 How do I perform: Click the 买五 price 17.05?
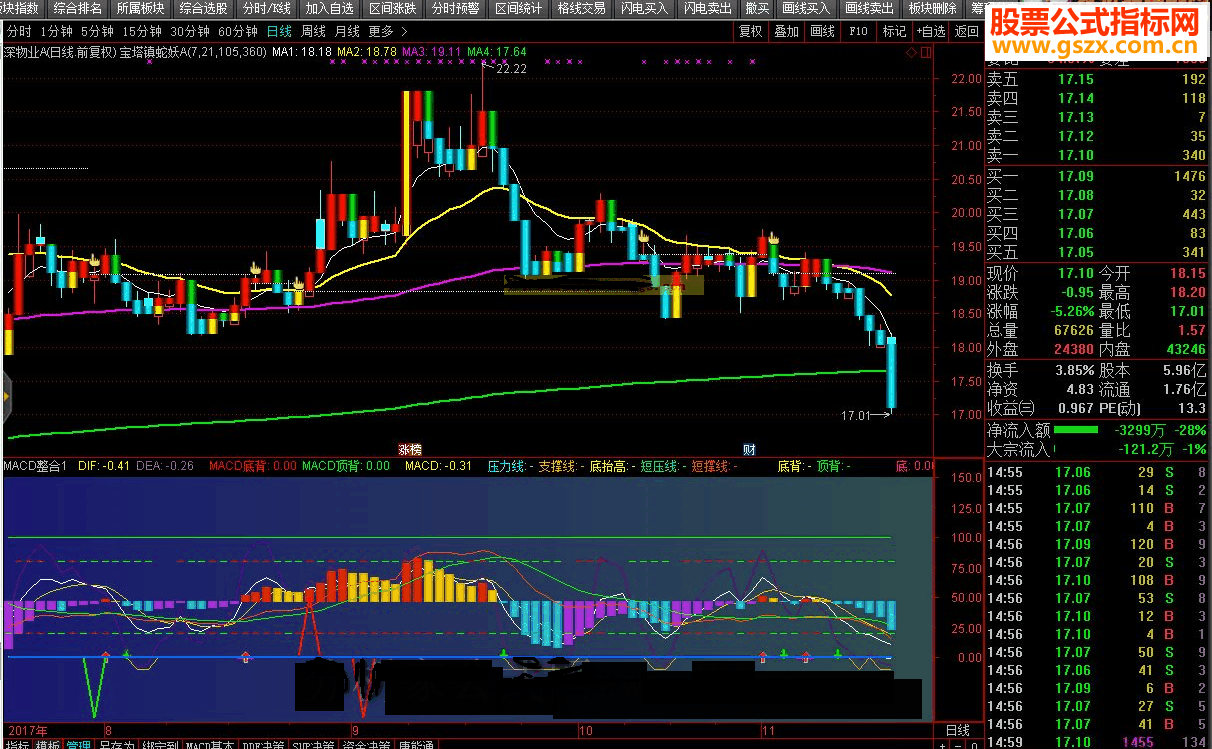[1076, 252]
